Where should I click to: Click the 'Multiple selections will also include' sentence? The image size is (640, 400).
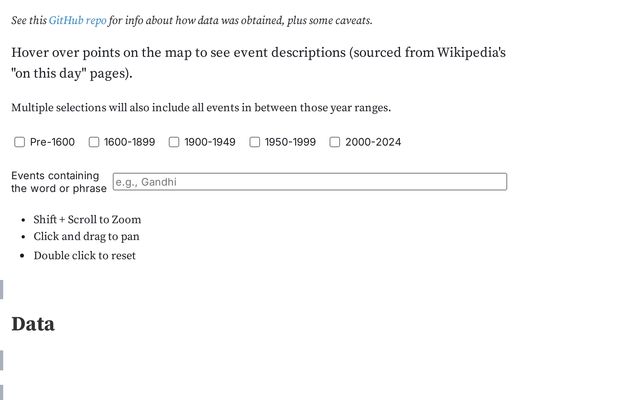(200, 108)
